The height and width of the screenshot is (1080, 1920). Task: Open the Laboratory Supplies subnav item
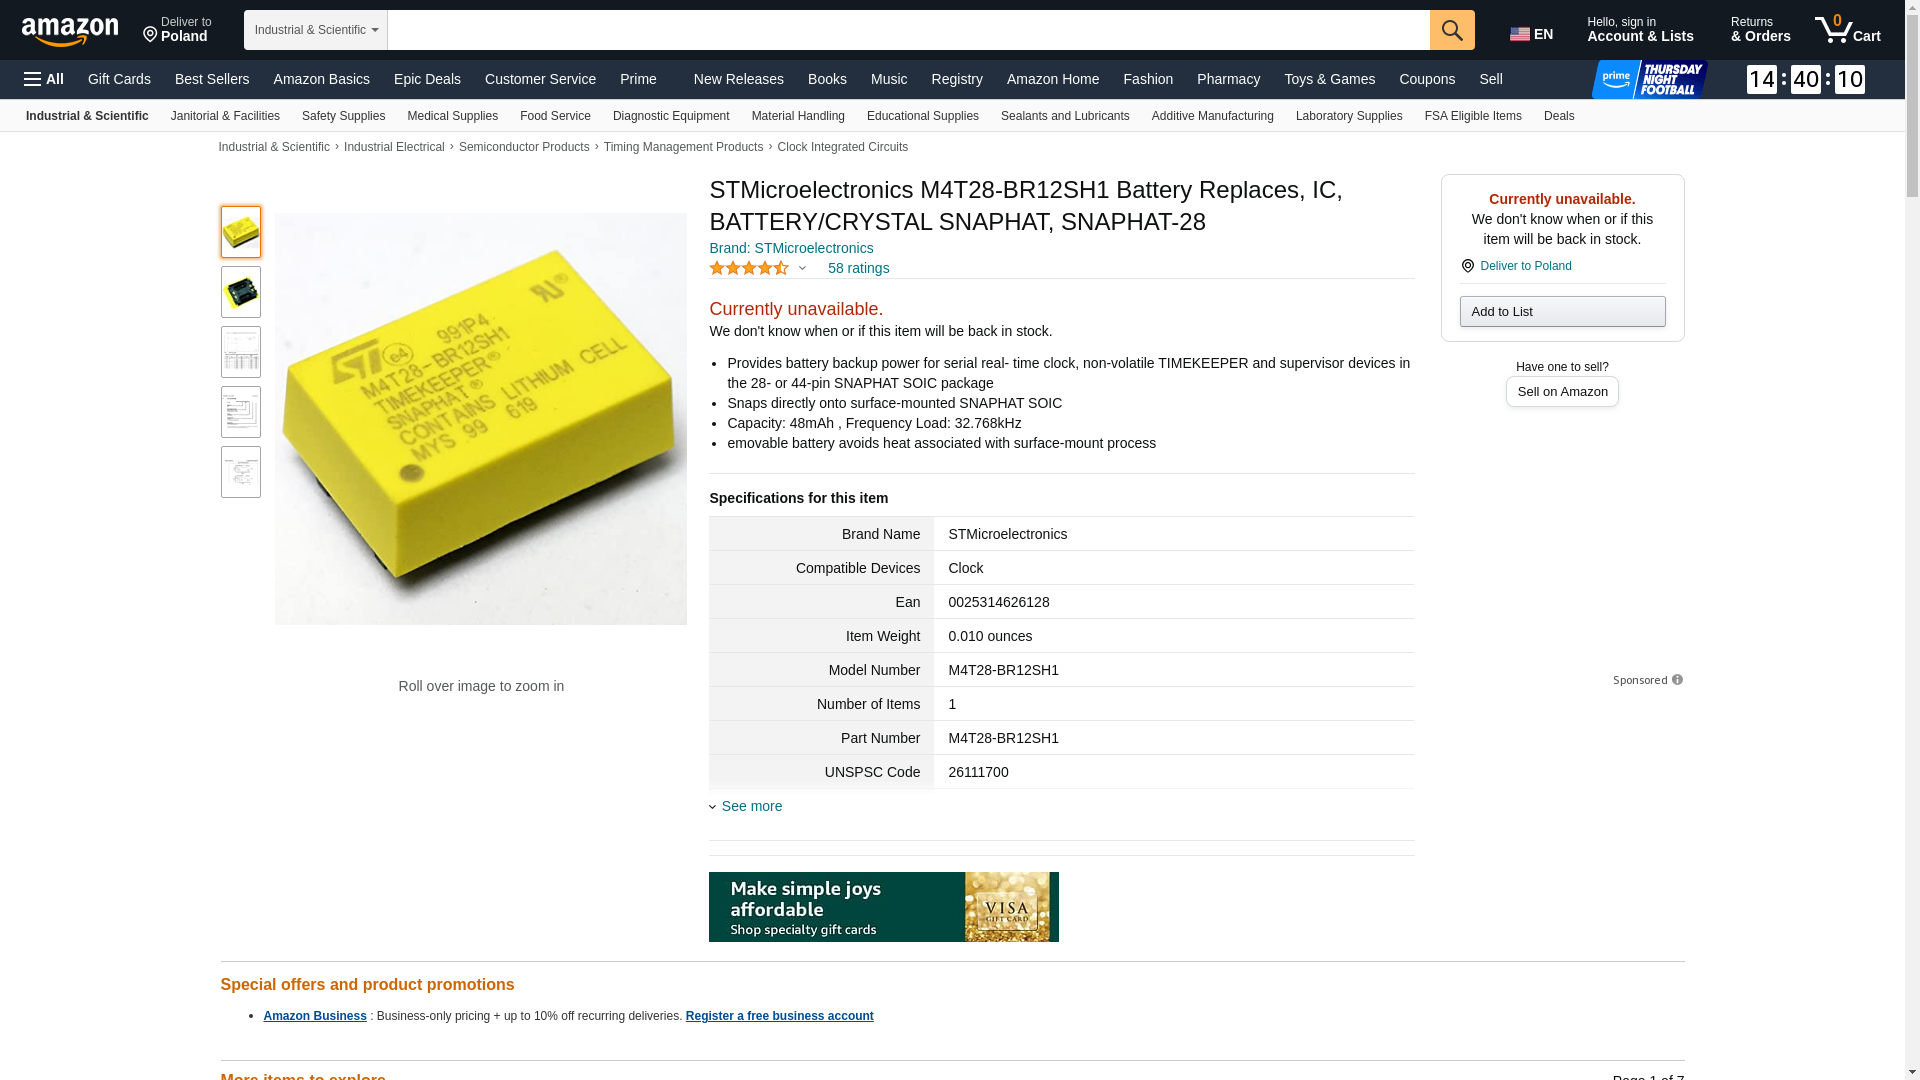(x=1348, y=116)
